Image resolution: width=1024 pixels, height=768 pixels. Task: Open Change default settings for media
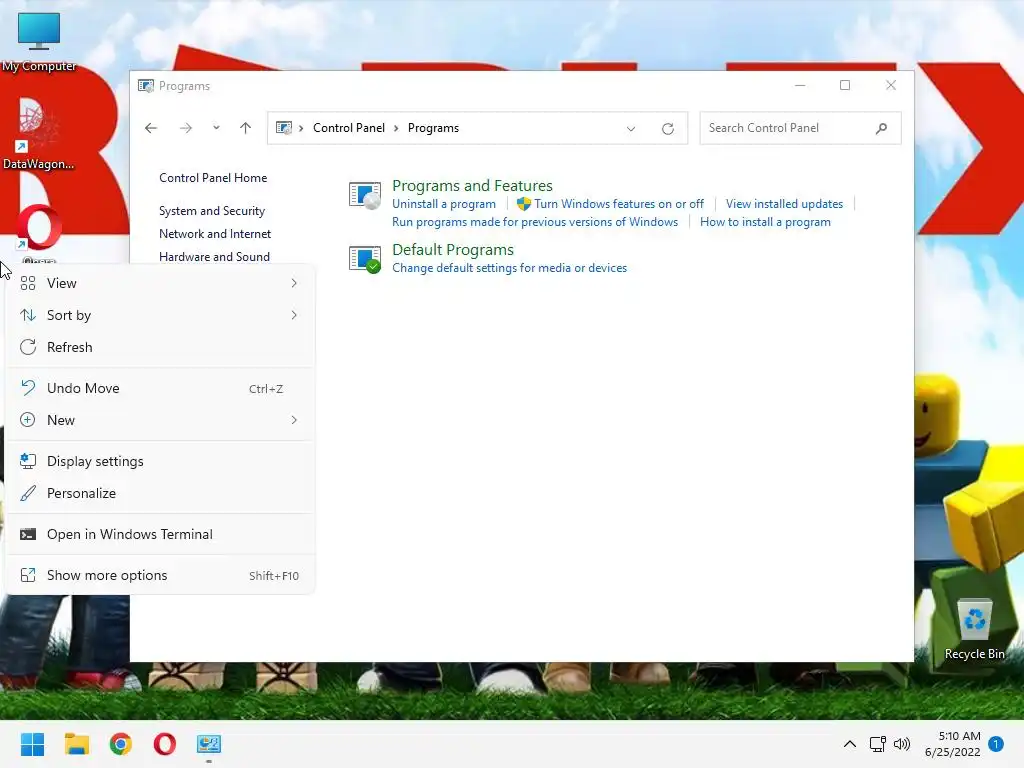[509, 268]
